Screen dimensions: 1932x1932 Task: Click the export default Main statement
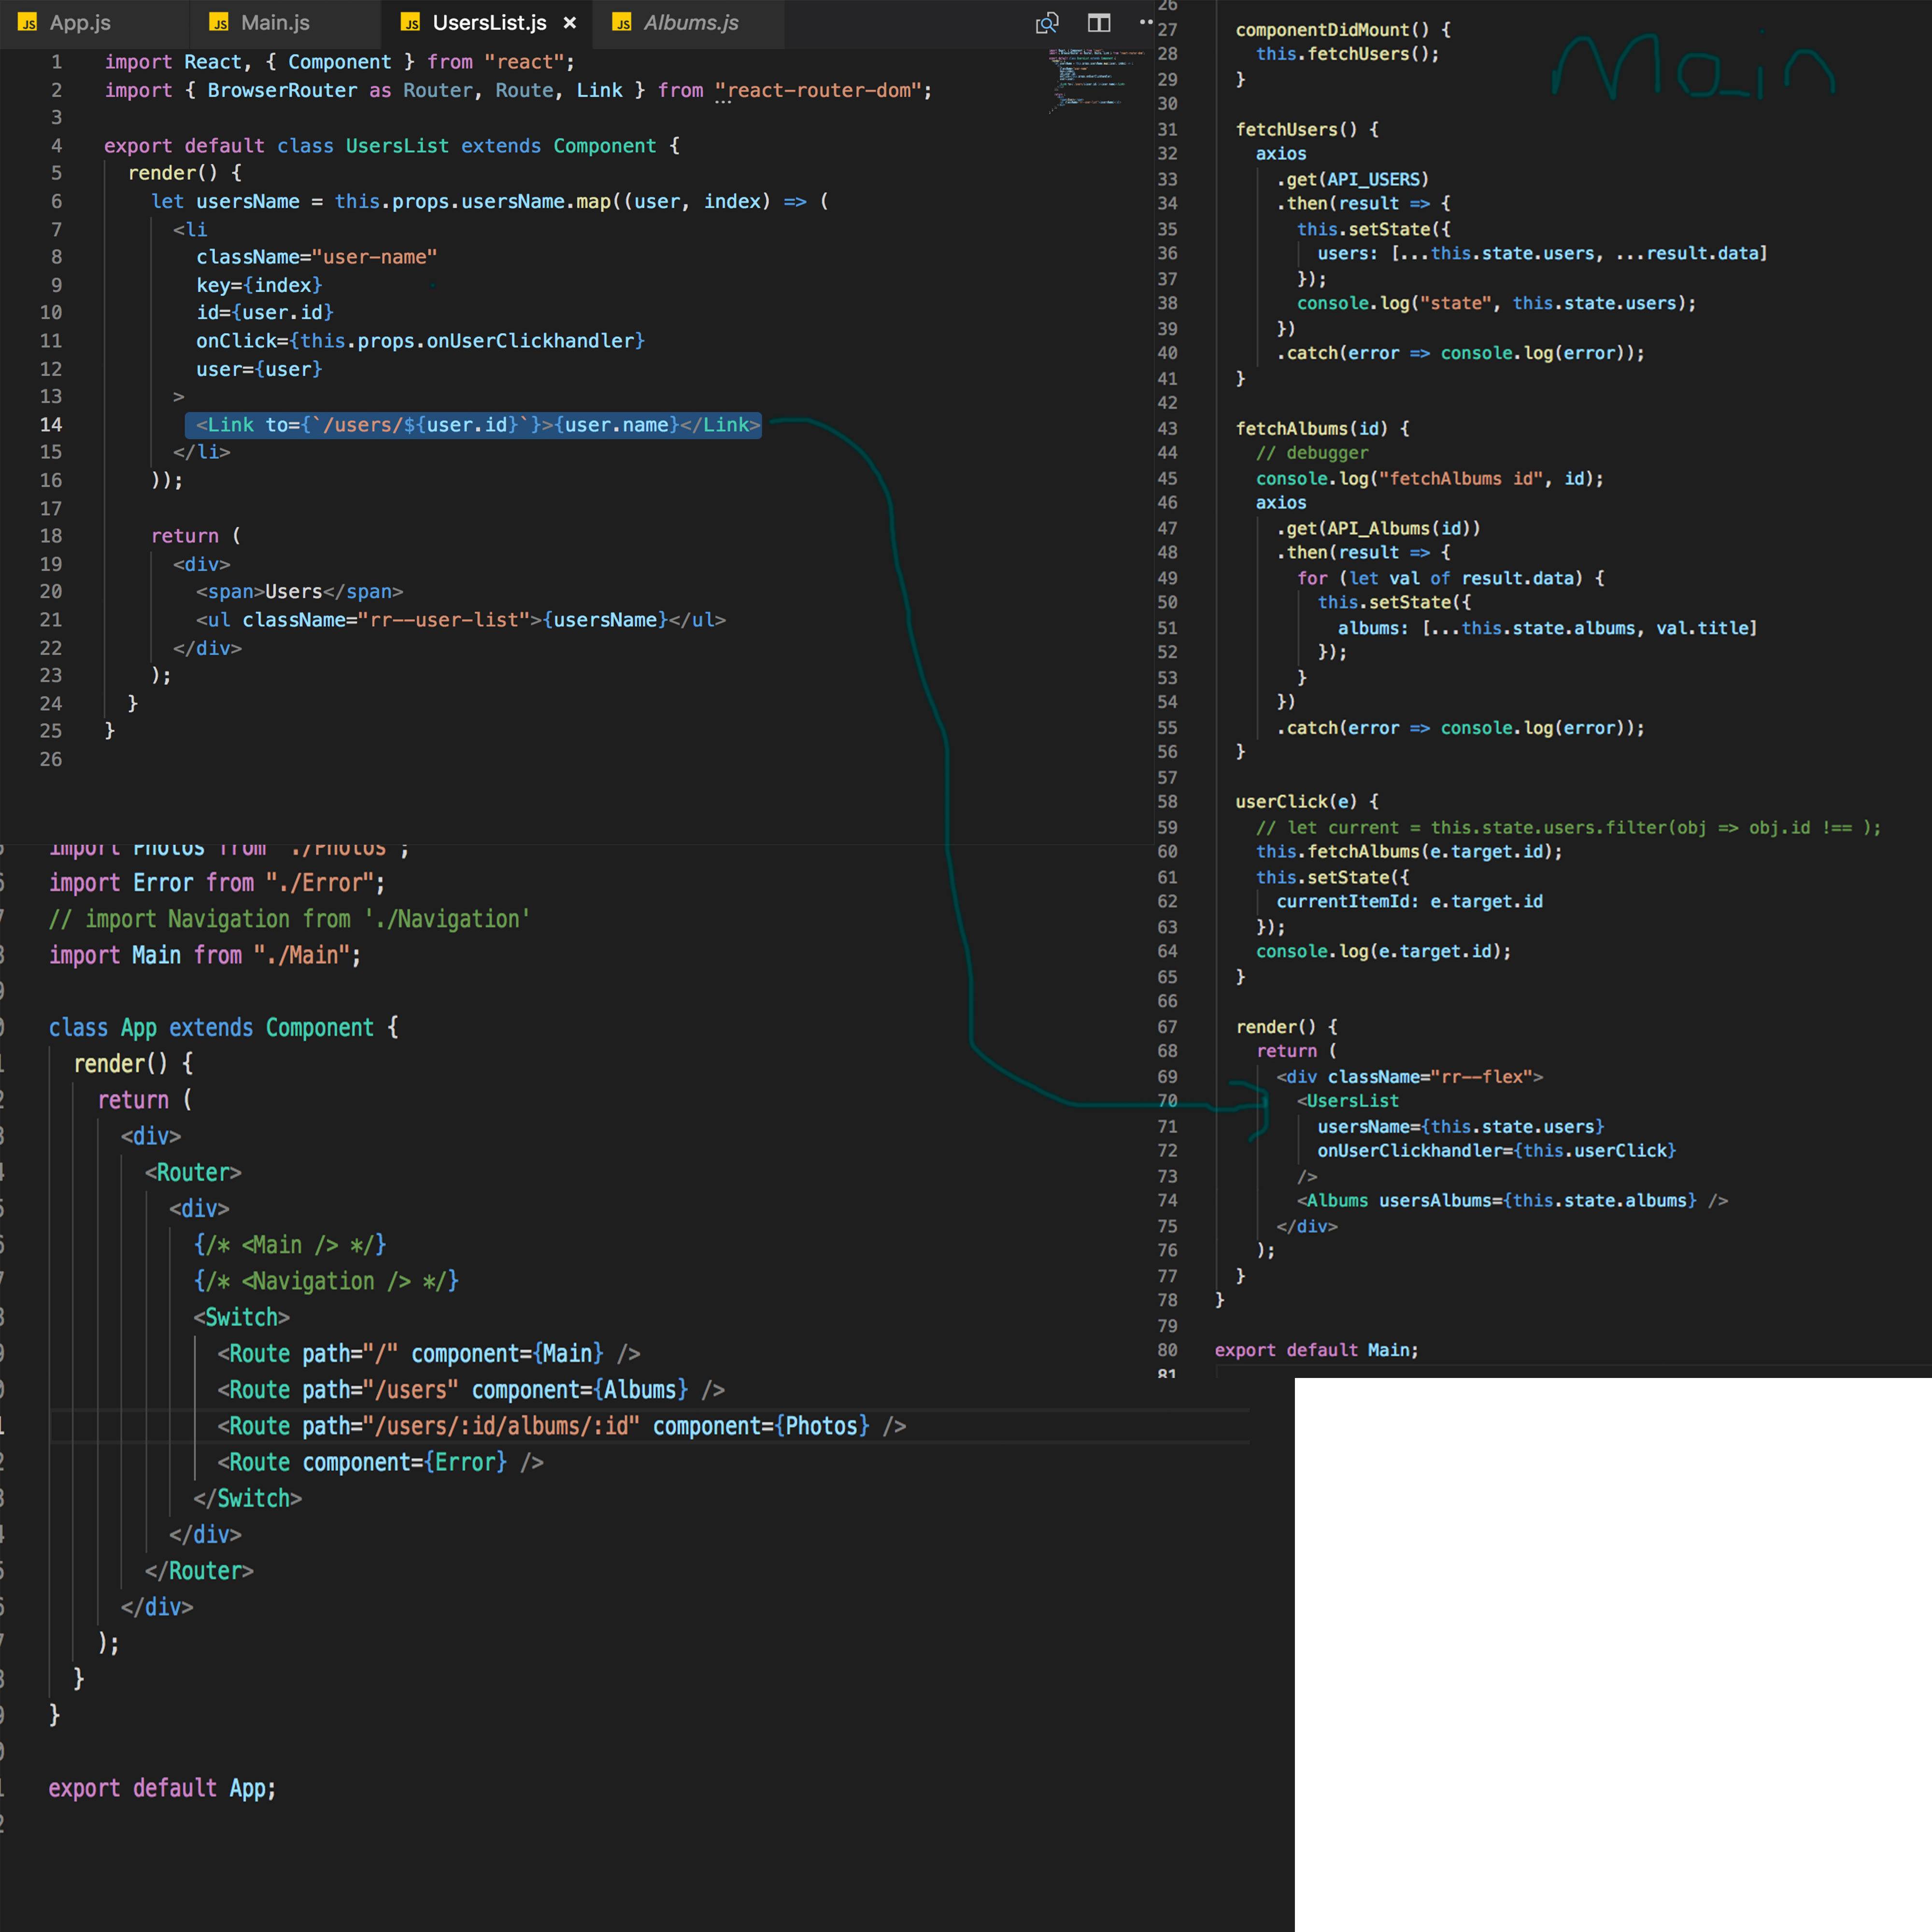point(1316,1350)
